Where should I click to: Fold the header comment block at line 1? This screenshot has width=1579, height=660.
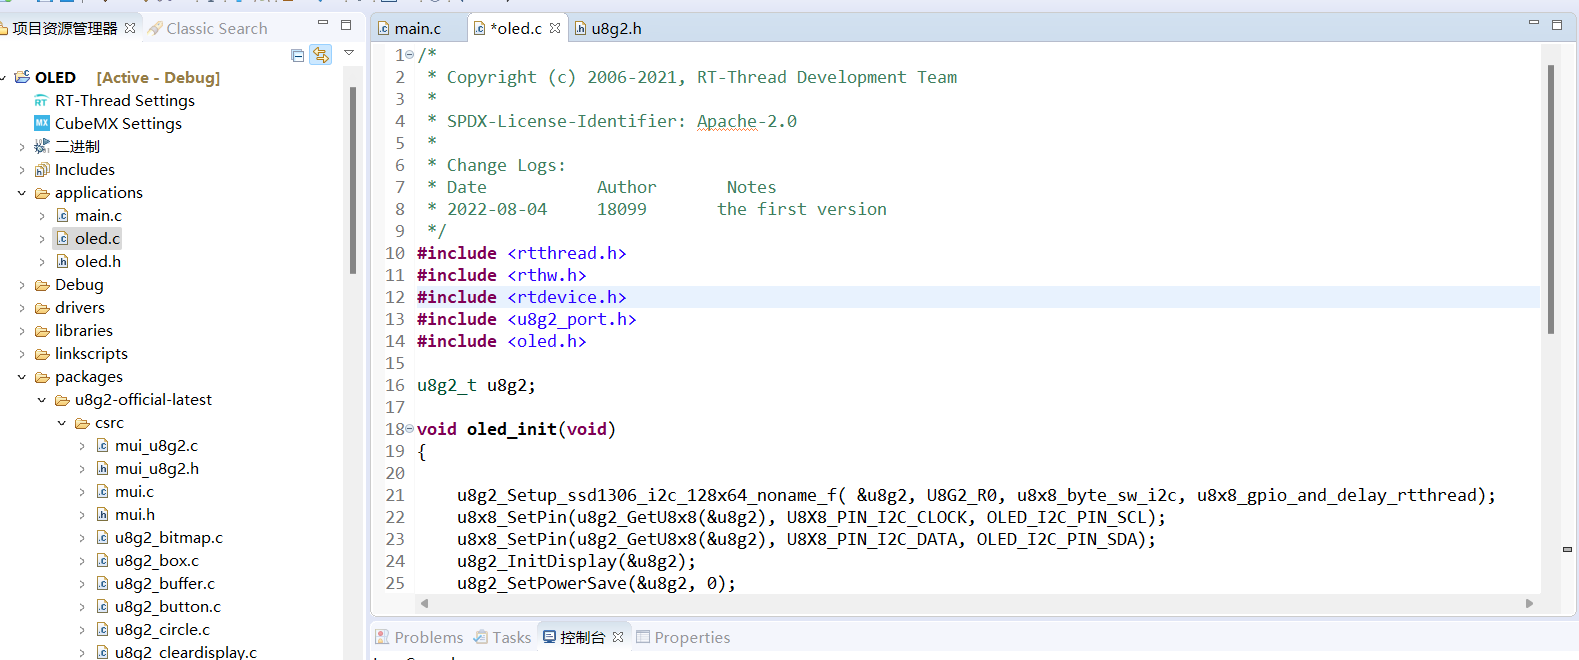(409, 55)
